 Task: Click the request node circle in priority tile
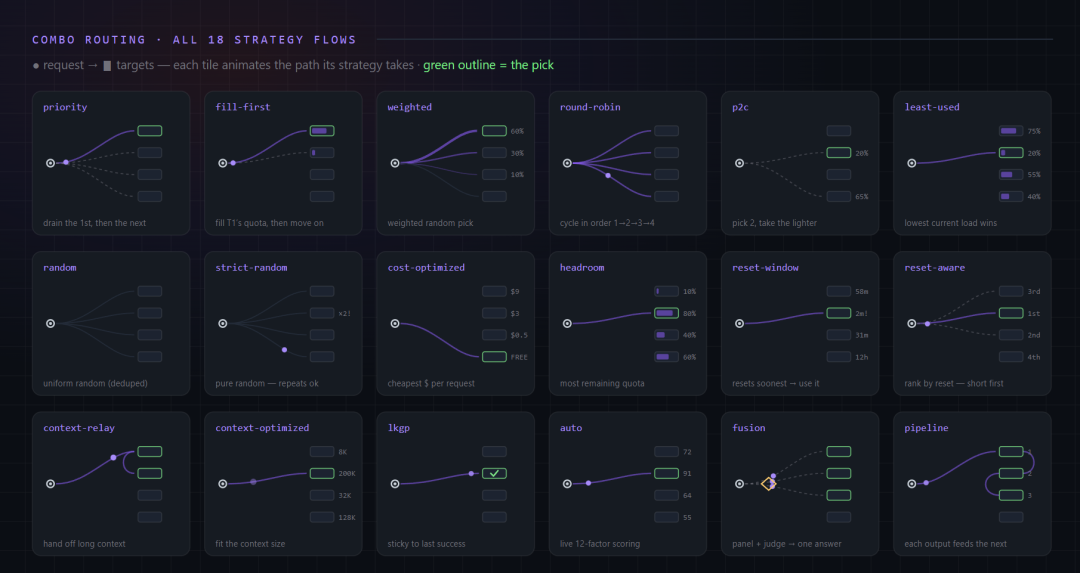tap(50, 163)
